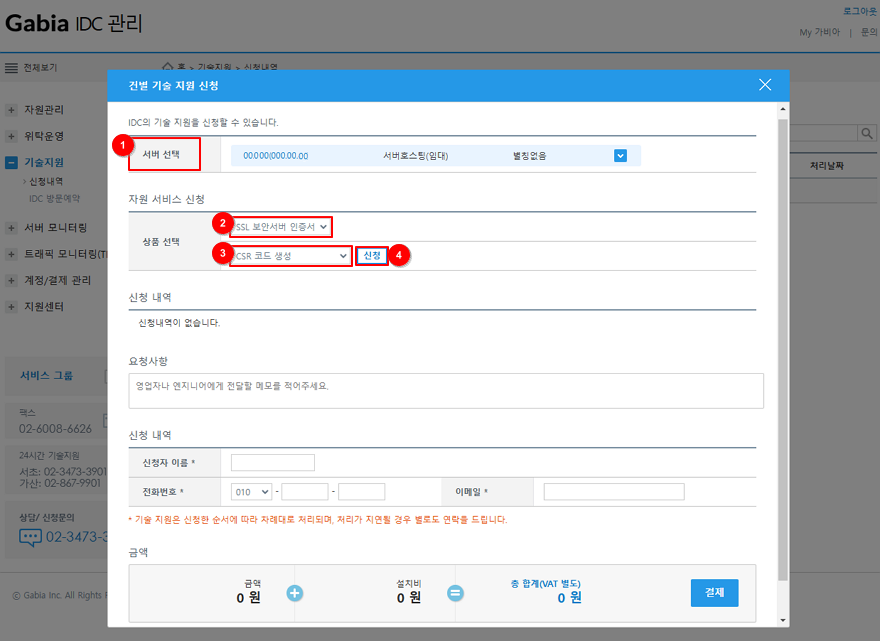880x641 pixels.
Task: Click the 서비스 그룹 heading in sidebar
Action: coord(47,376)
